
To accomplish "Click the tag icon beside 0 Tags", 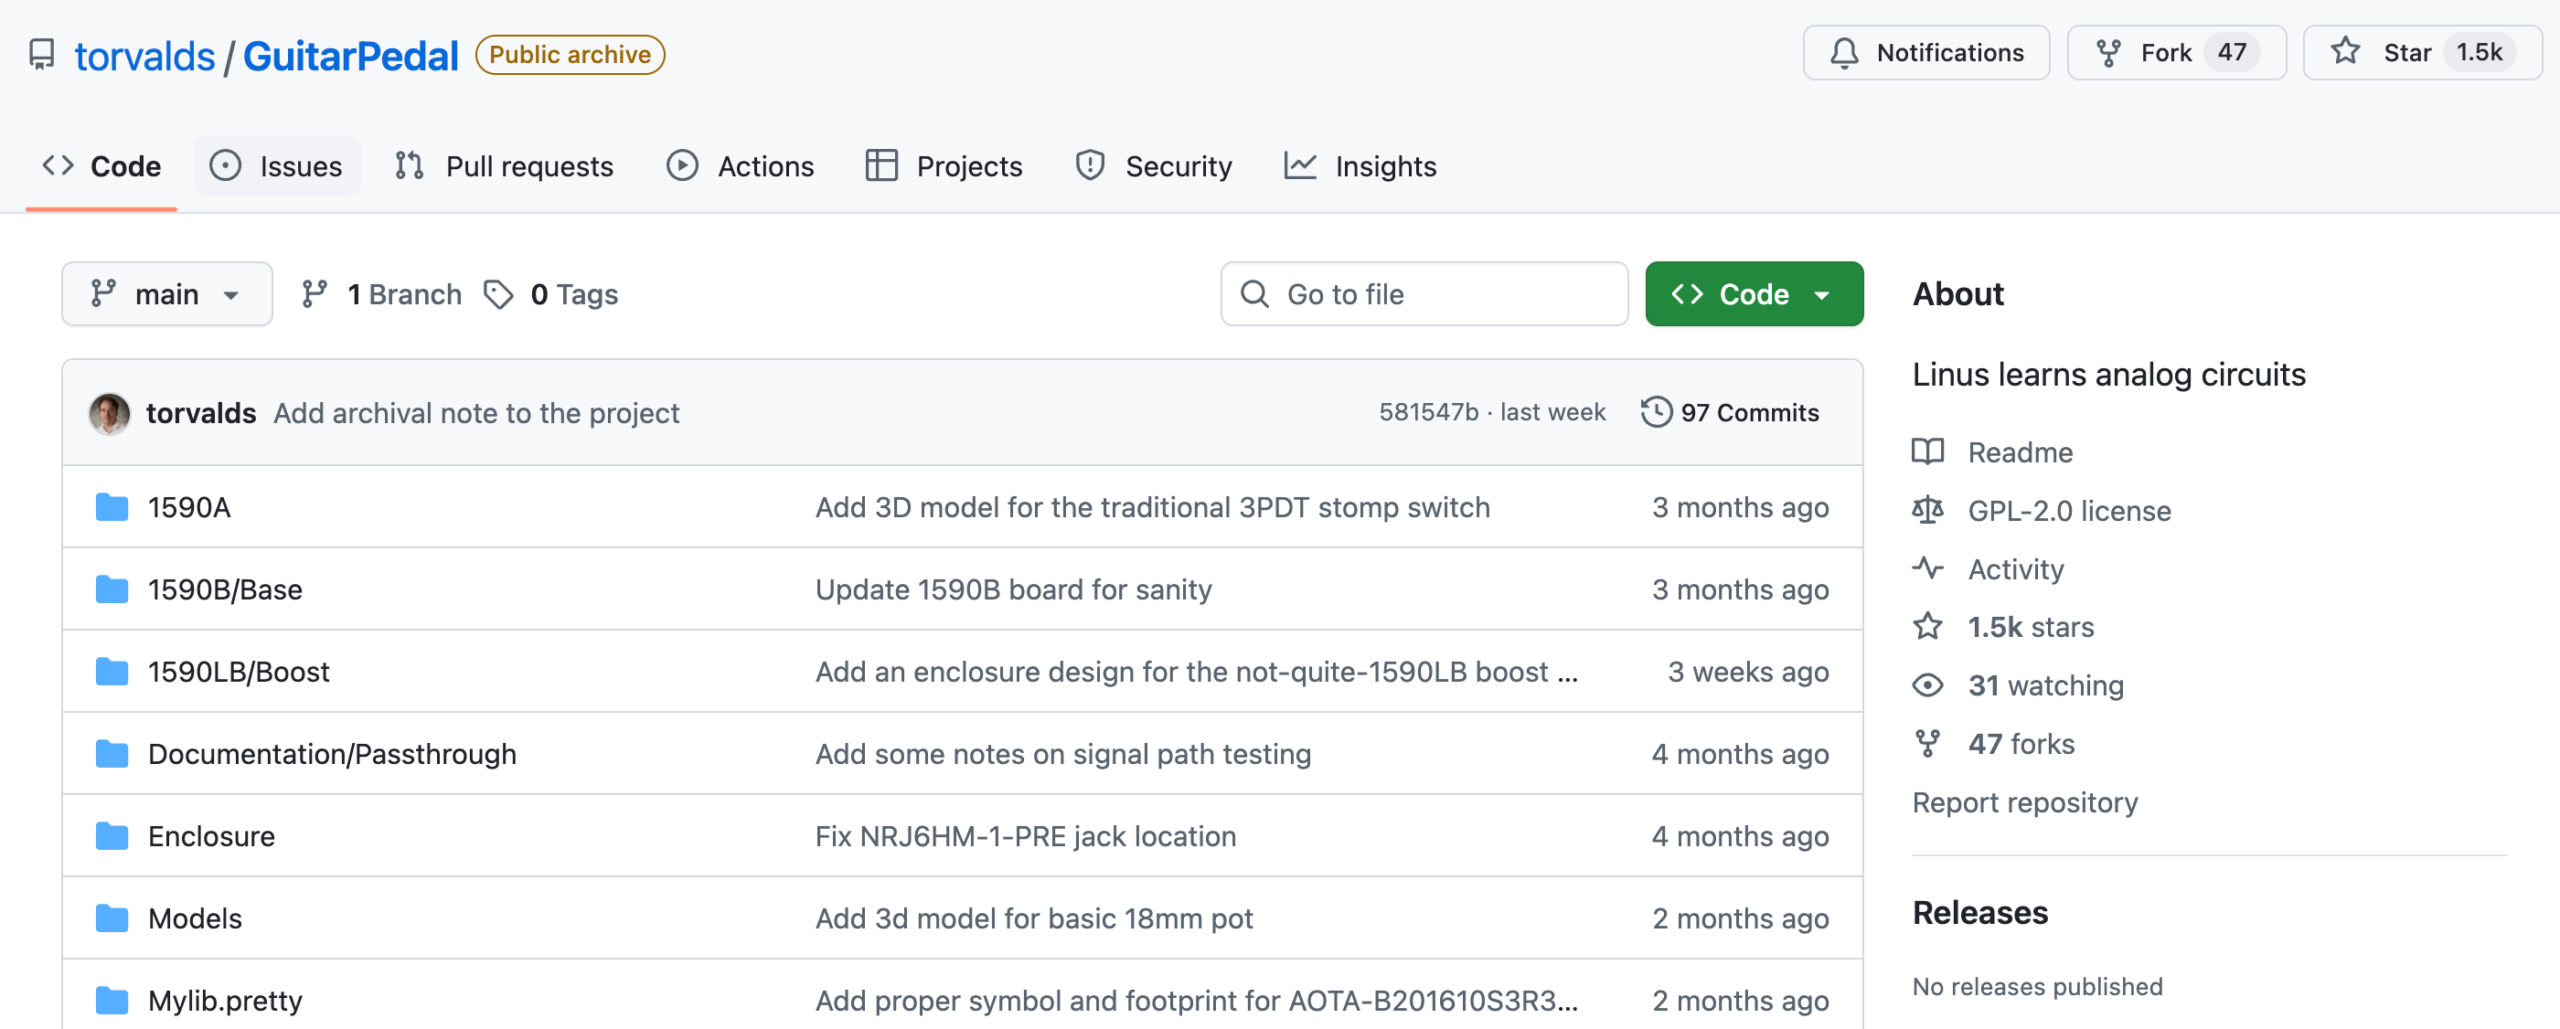I will click(x=498, y=294).
